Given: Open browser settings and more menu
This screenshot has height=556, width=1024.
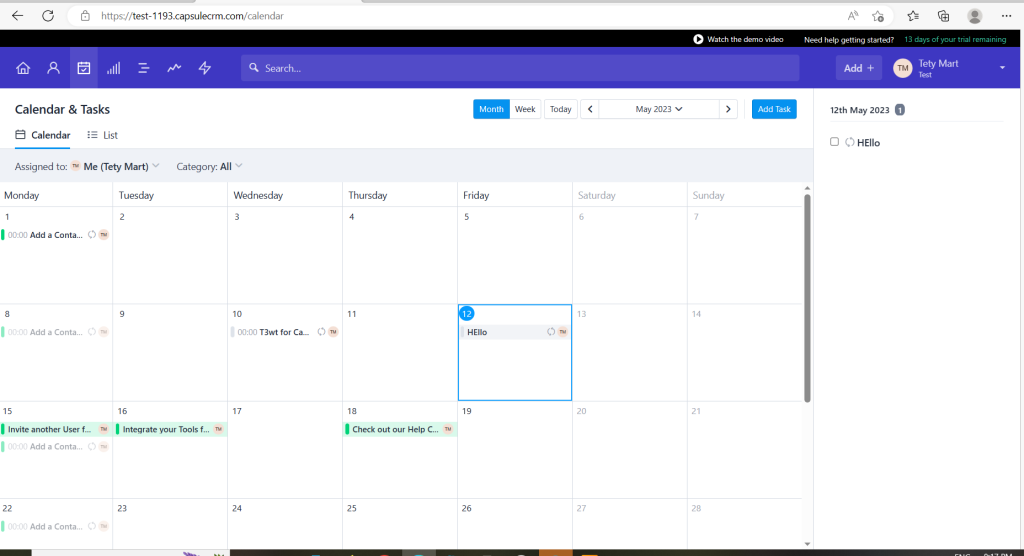Looking at the screenshot, I should point(1006,16).
